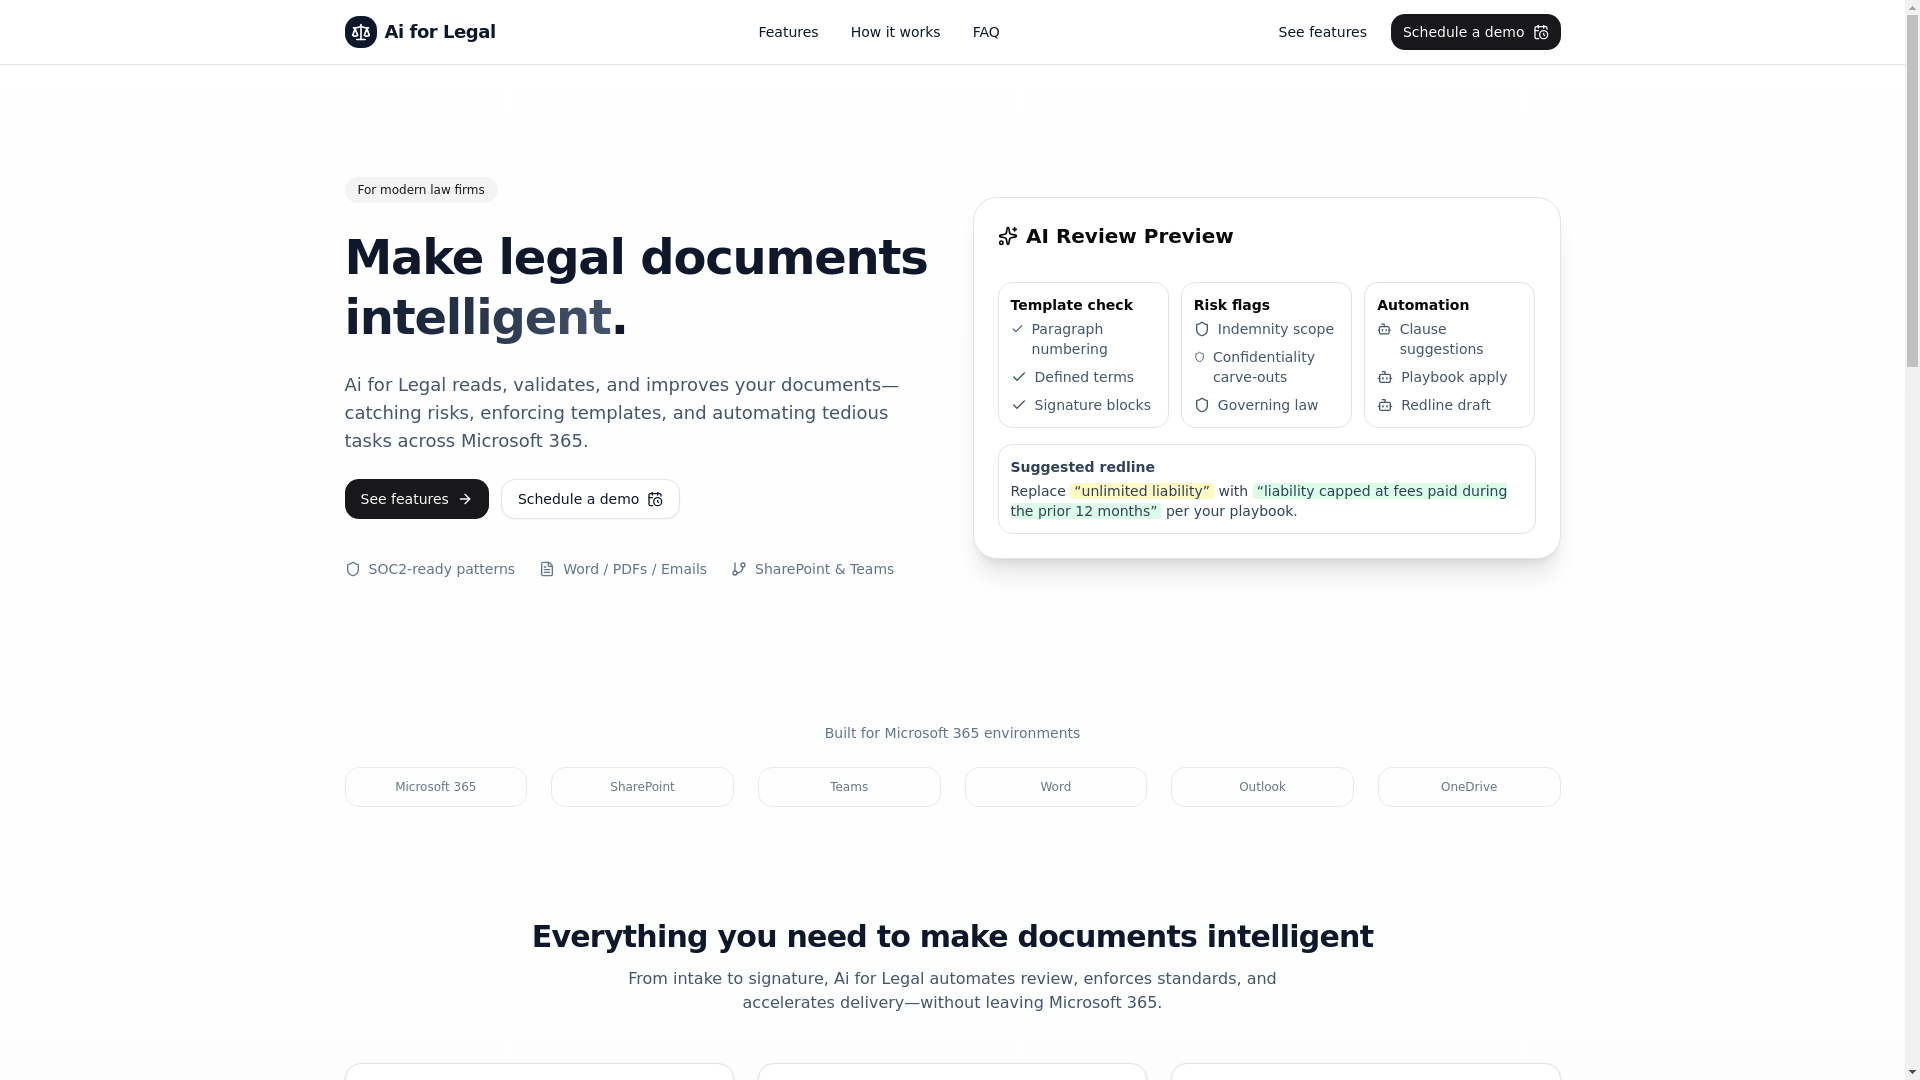1920x1080 pixels.
Task: Click the header Schedule a demo button
Action: coord(1475,32)
